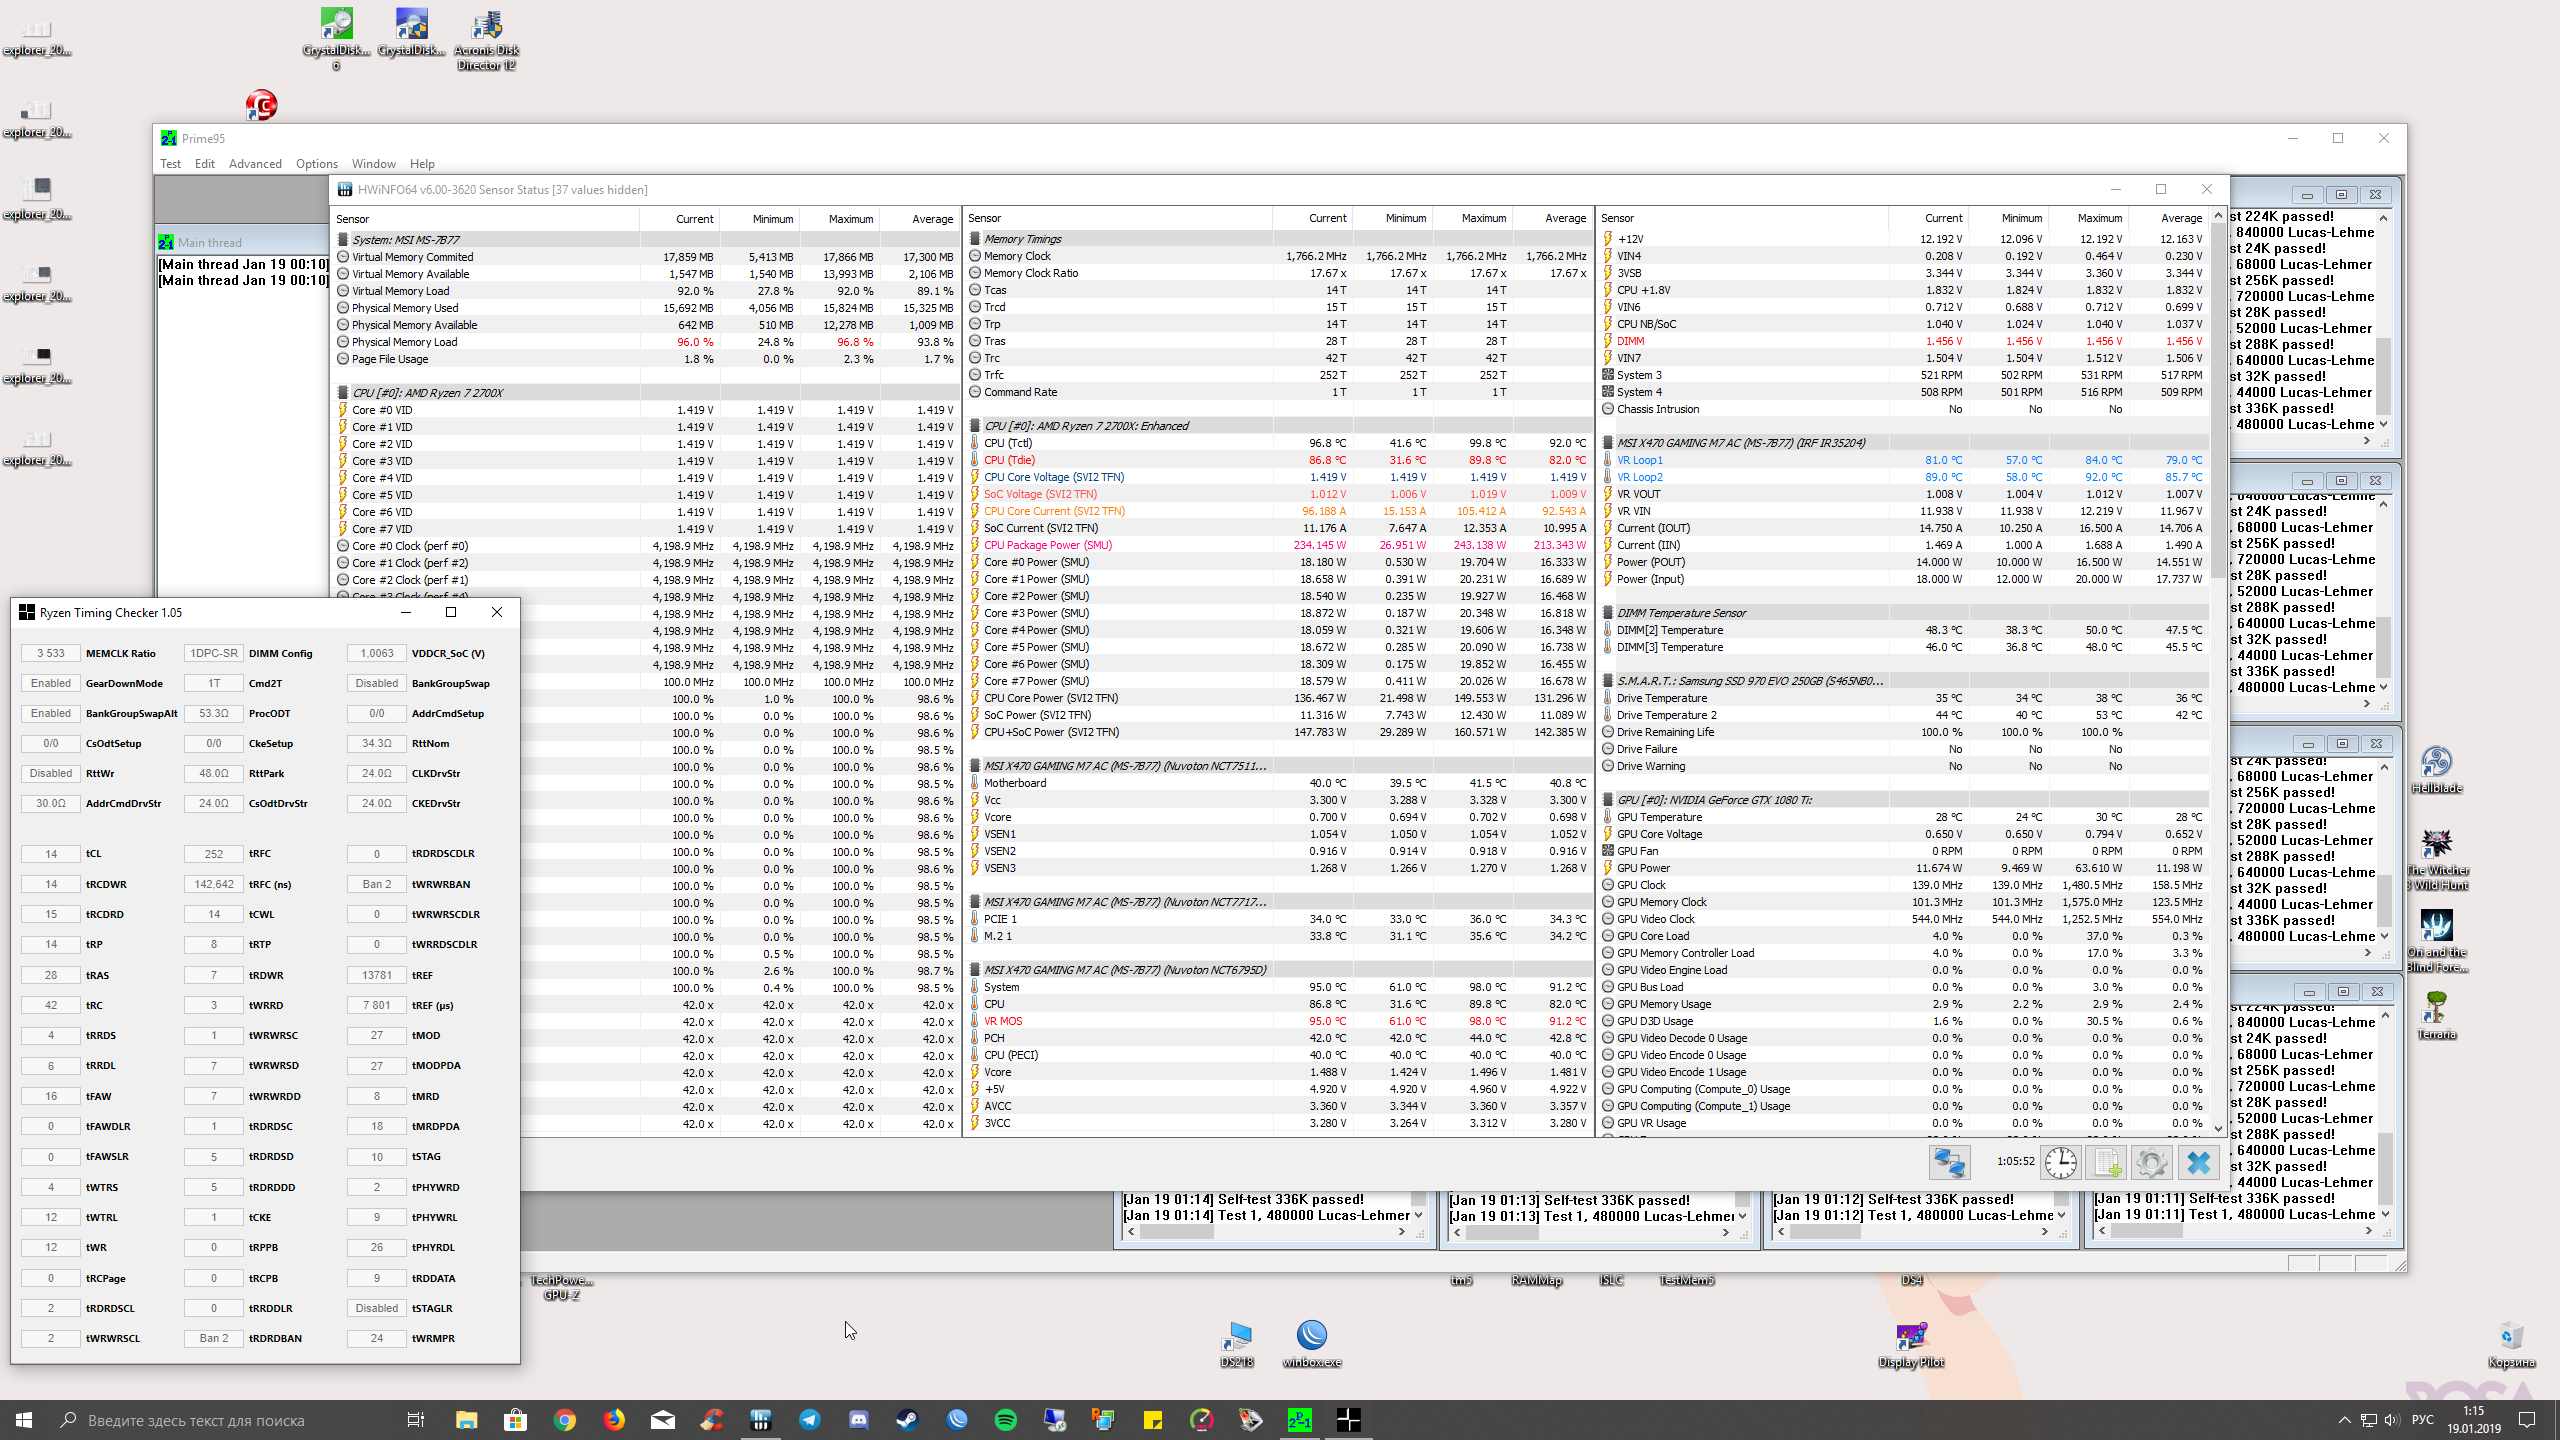
Task: Open the Advanced menu in Prime95
Action: [254, 164]
